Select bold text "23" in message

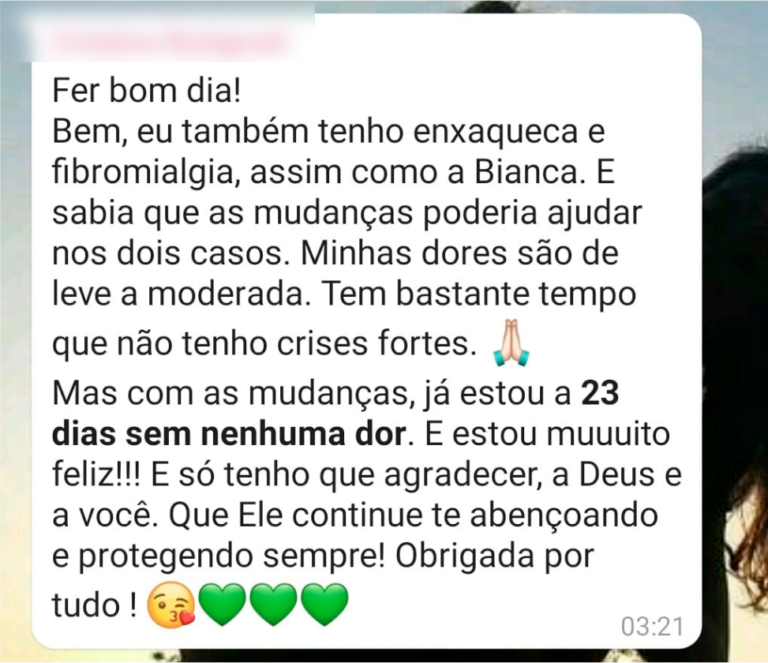click(600, 393)
